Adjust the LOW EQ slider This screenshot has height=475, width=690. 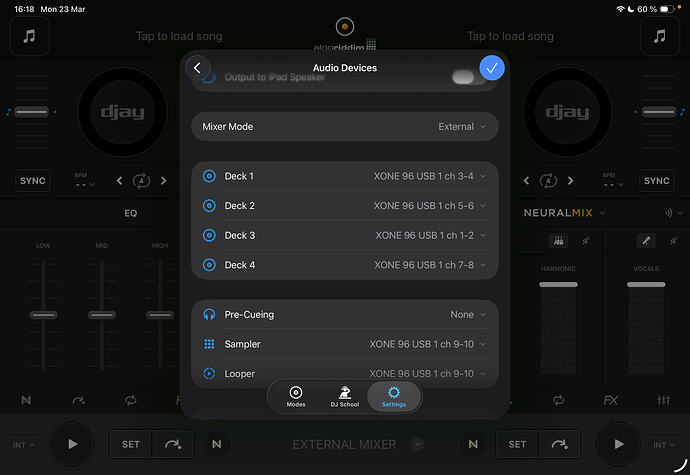pos(43,315)
